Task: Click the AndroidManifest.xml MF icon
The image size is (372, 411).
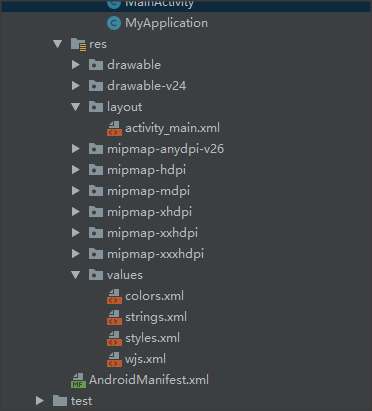Action: click(x=78, y=380)
